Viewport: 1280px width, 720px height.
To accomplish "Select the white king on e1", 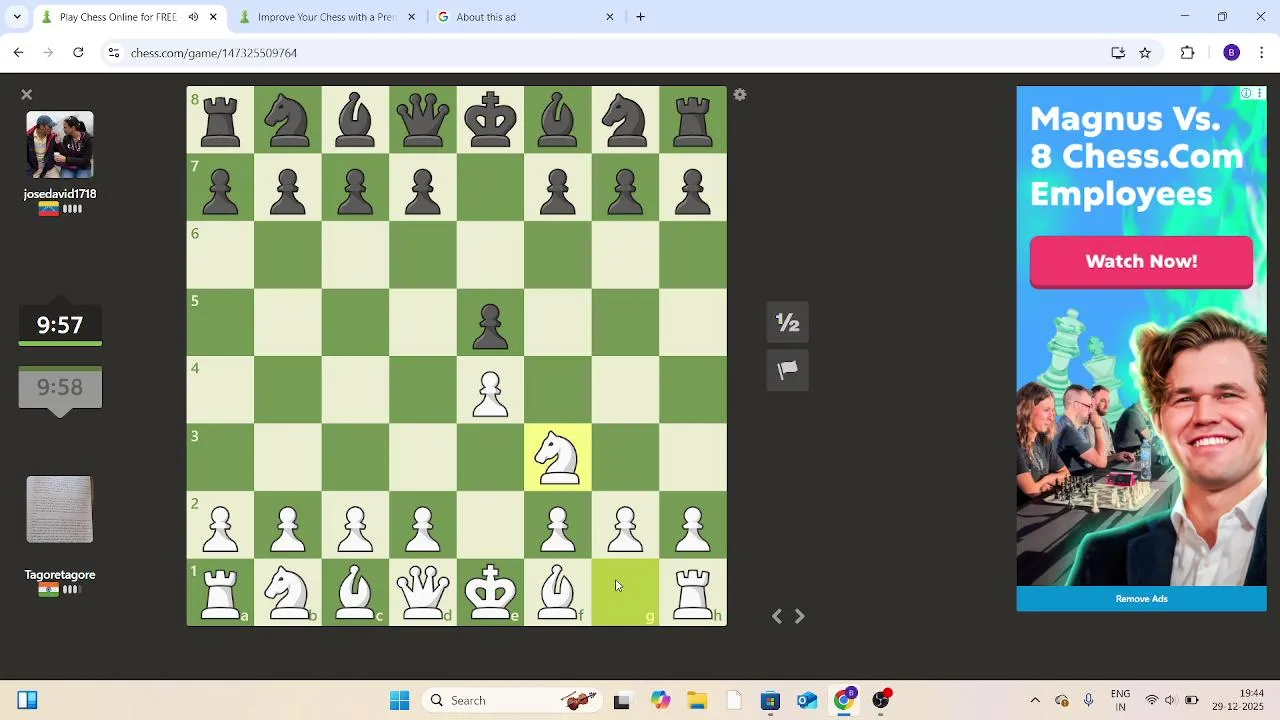I will (490, 592).
